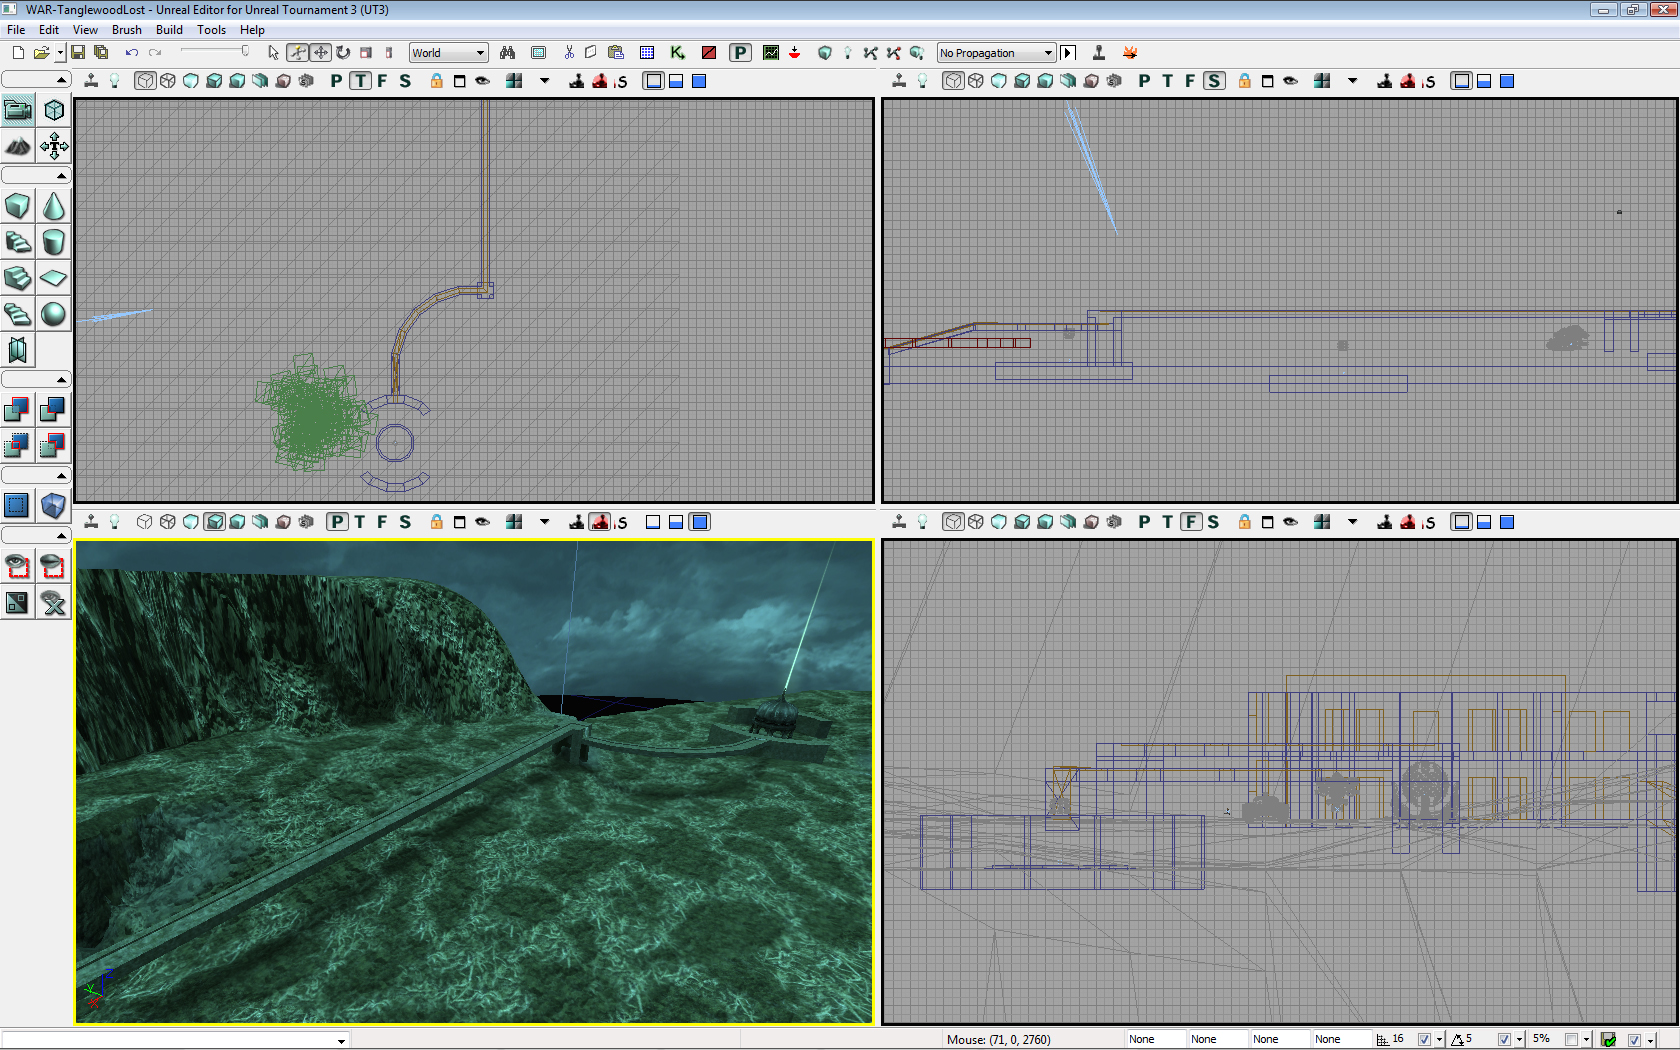This screenshot has width=1680, height=1050.
Task: Open the No Propagation dropdown
Action: [996, 53]
